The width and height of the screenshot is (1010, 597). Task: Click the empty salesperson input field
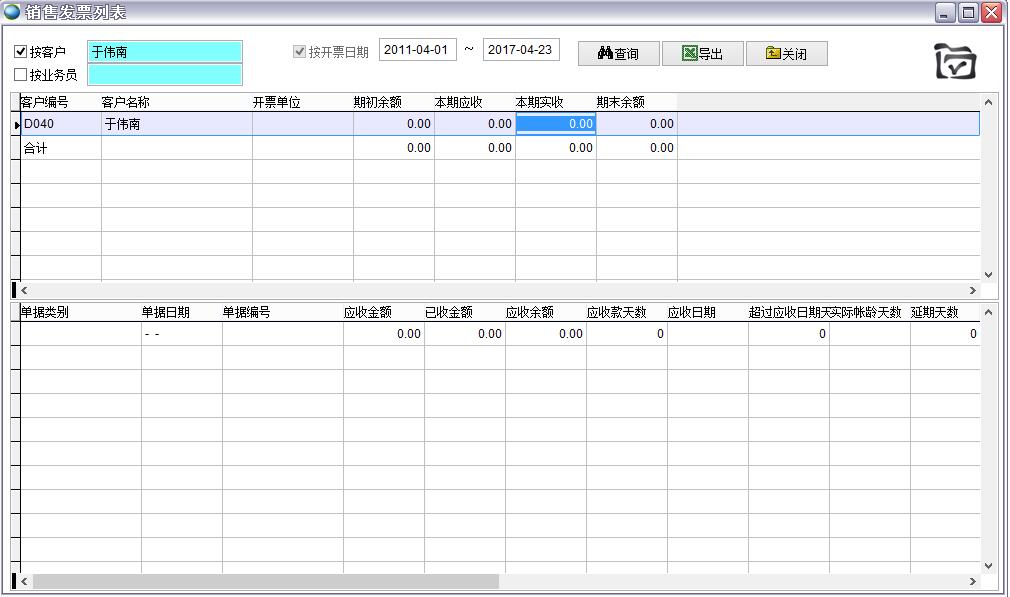(x=165, y=75)
